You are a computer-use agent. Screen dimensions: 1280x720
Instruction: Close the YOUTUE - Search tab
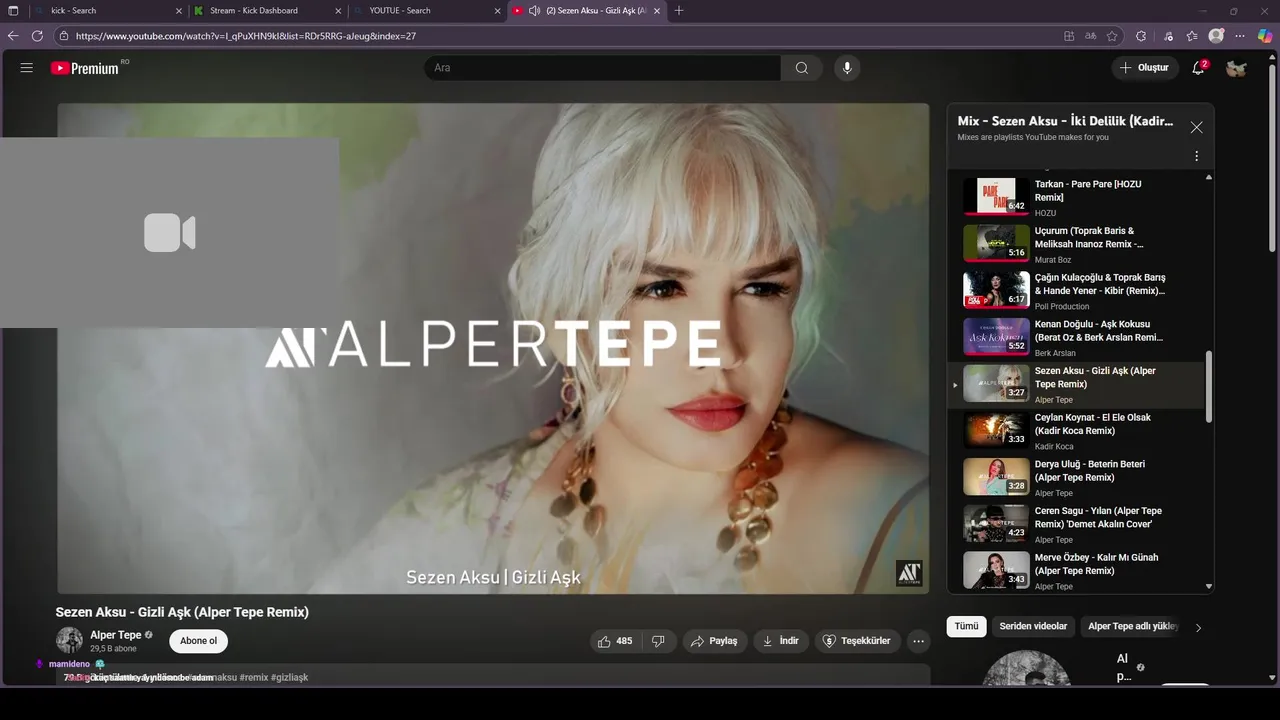(498, 11)
